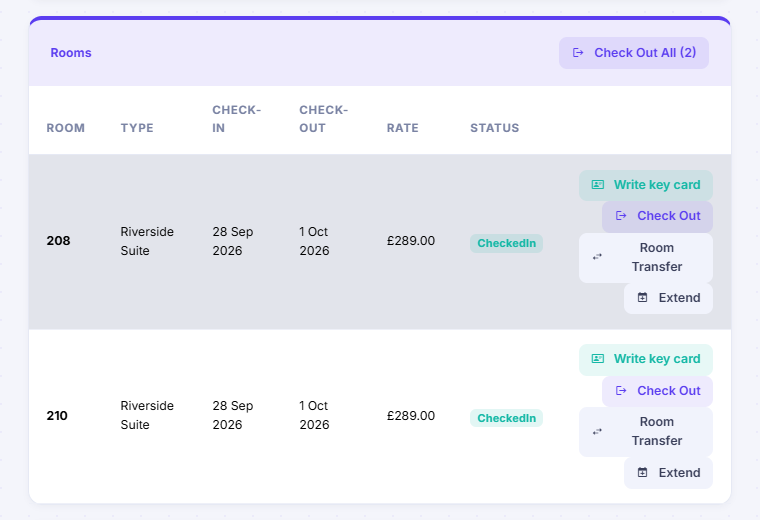This screenshot has width=760, height=520.
Task: Click calendar icon on room 208 Extend
Action: (x=642, y=298)
